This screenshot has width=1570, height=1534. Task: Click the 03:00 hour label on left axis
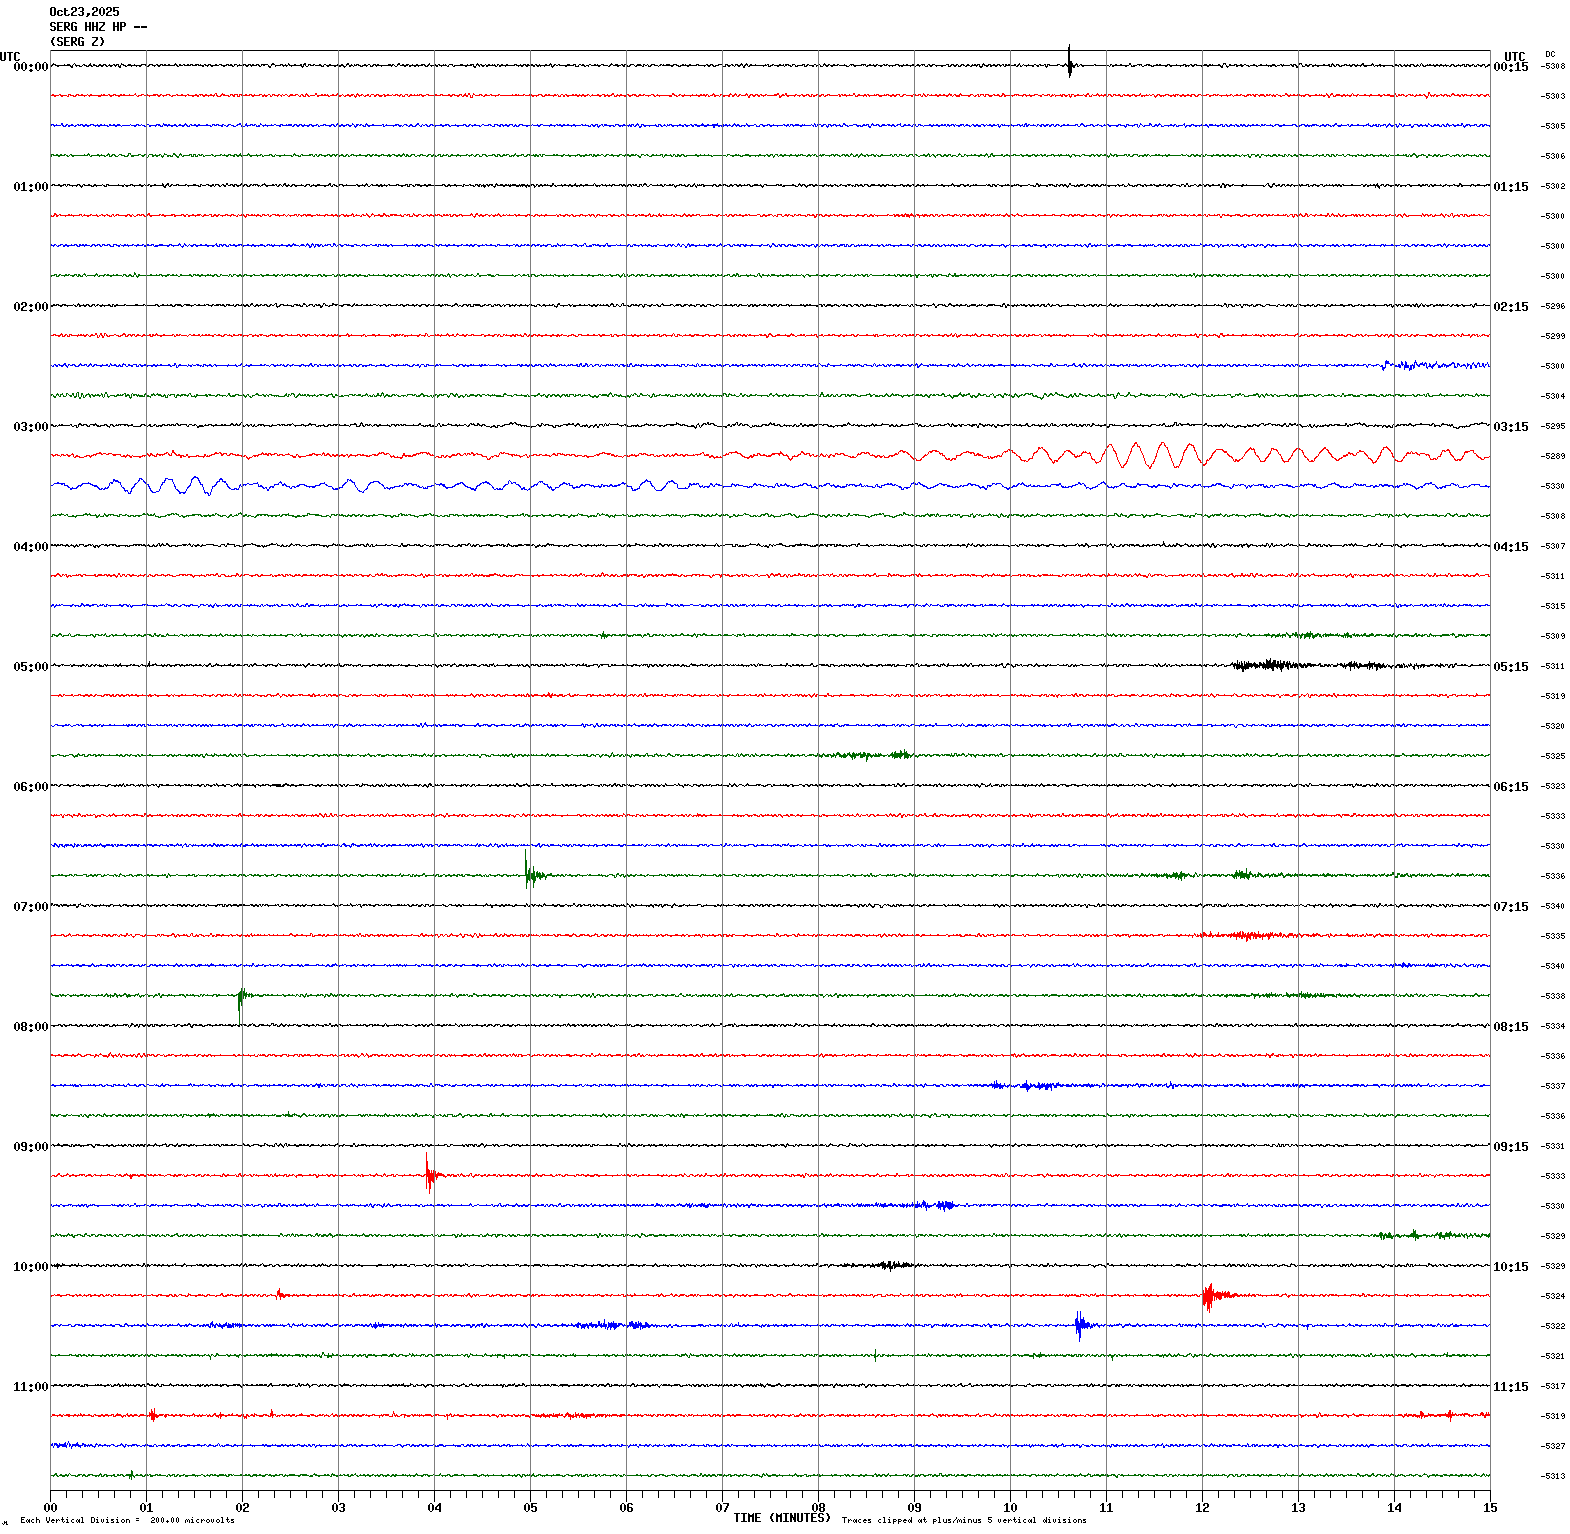tap(30, 427)
